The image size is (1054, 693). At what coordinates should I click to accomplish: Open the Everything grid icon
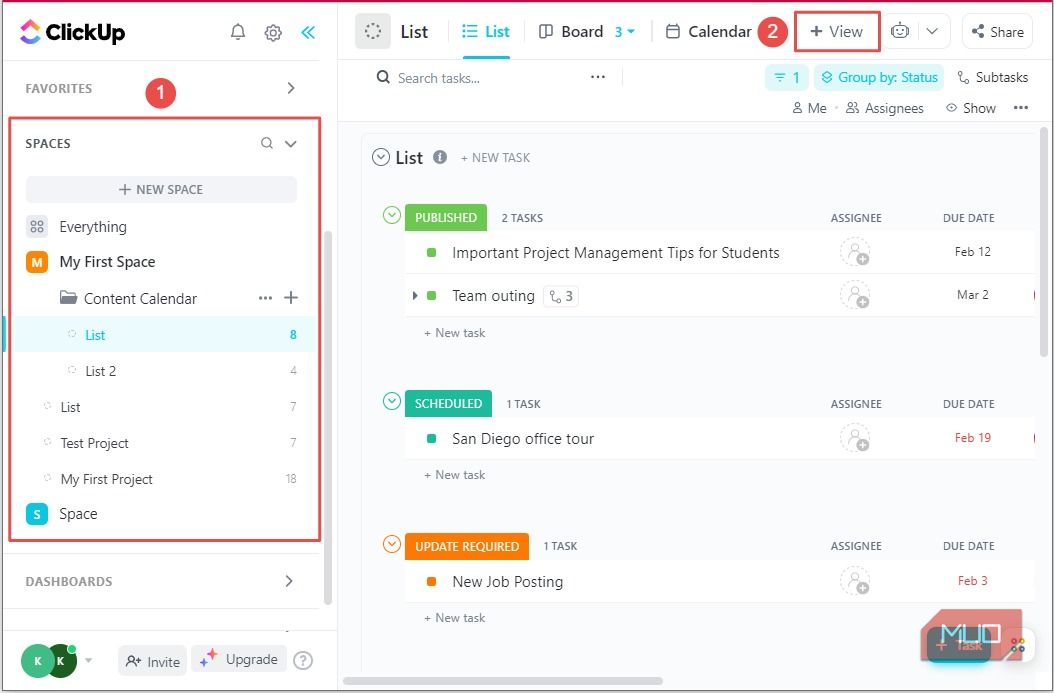[37, 227]
